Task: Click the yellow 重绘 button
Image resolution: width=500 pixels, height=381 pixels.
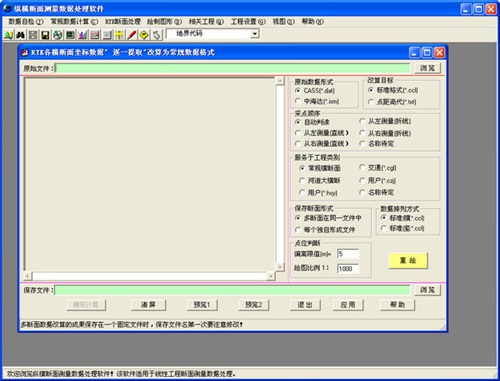Action: point(408,260)
